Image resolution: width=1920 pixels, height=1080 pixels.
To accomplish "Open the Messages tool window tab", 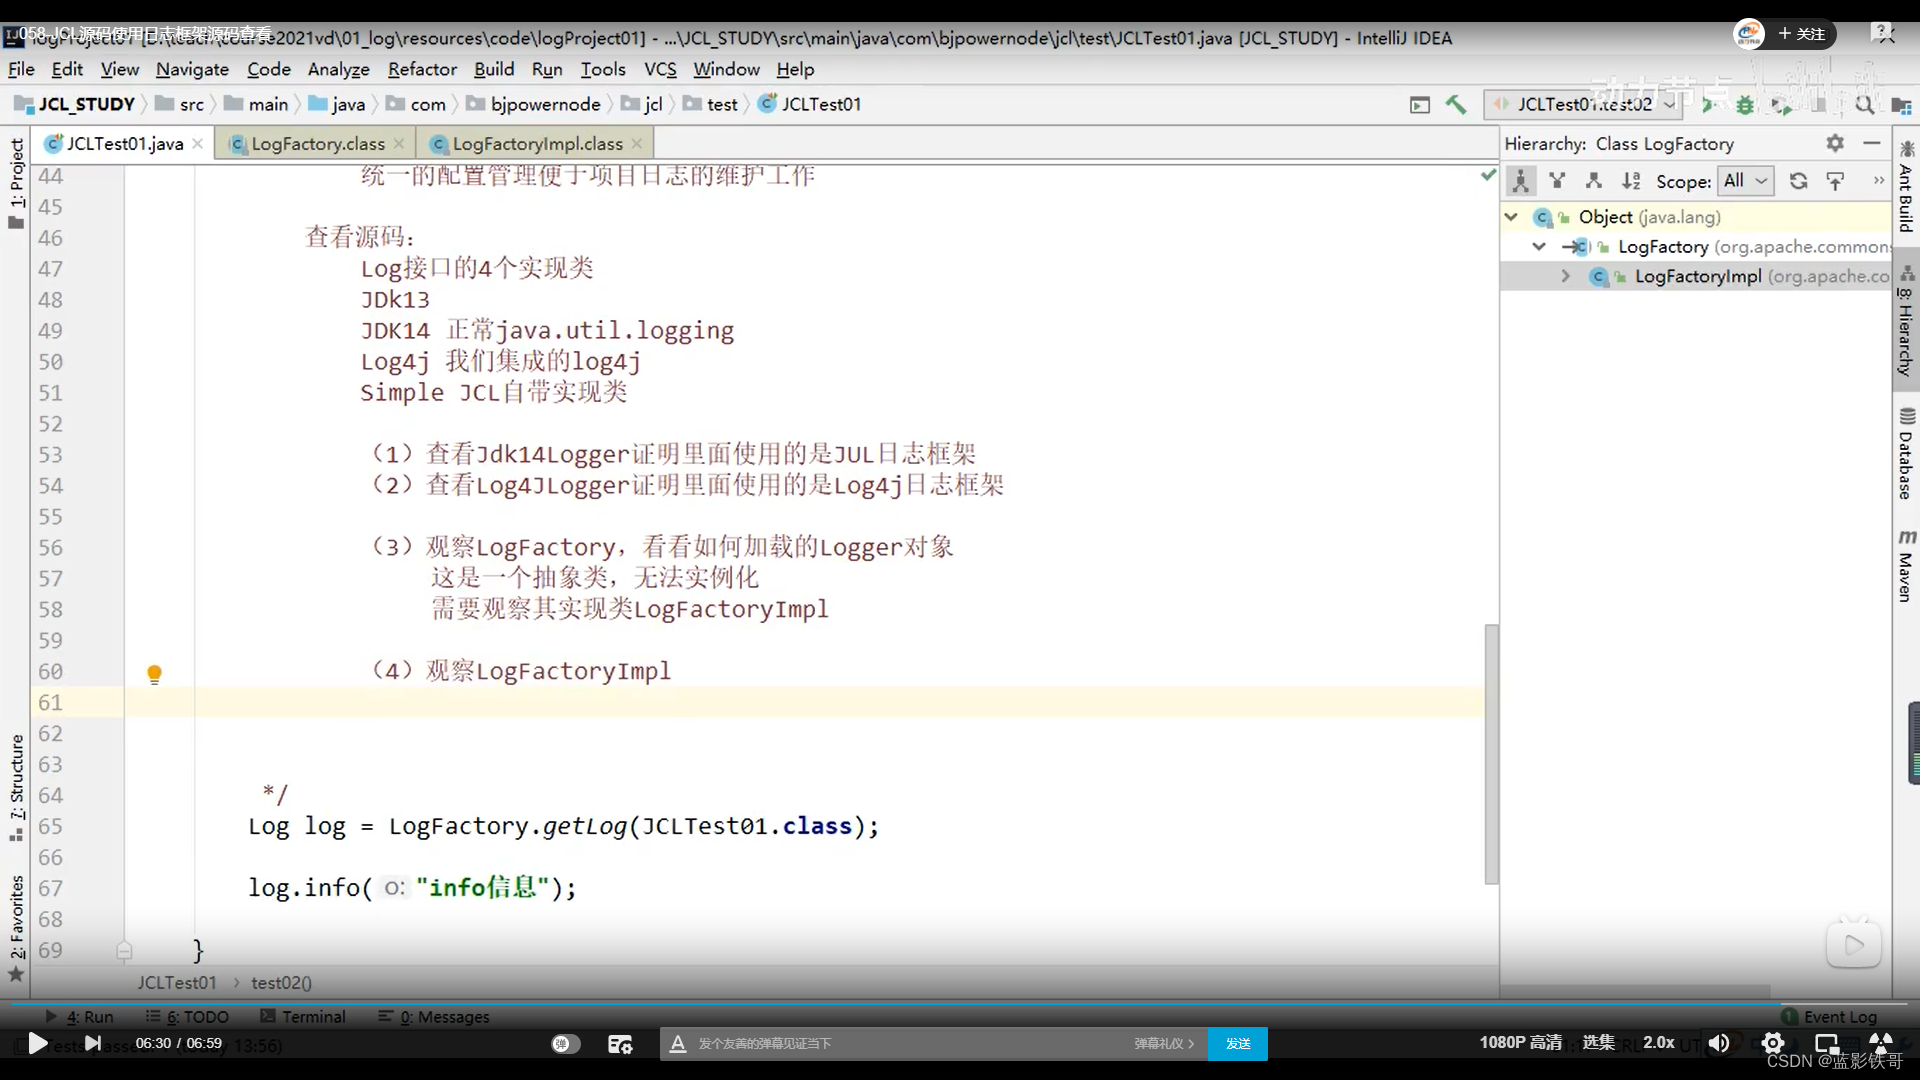I will click(x=434, y=1016).
